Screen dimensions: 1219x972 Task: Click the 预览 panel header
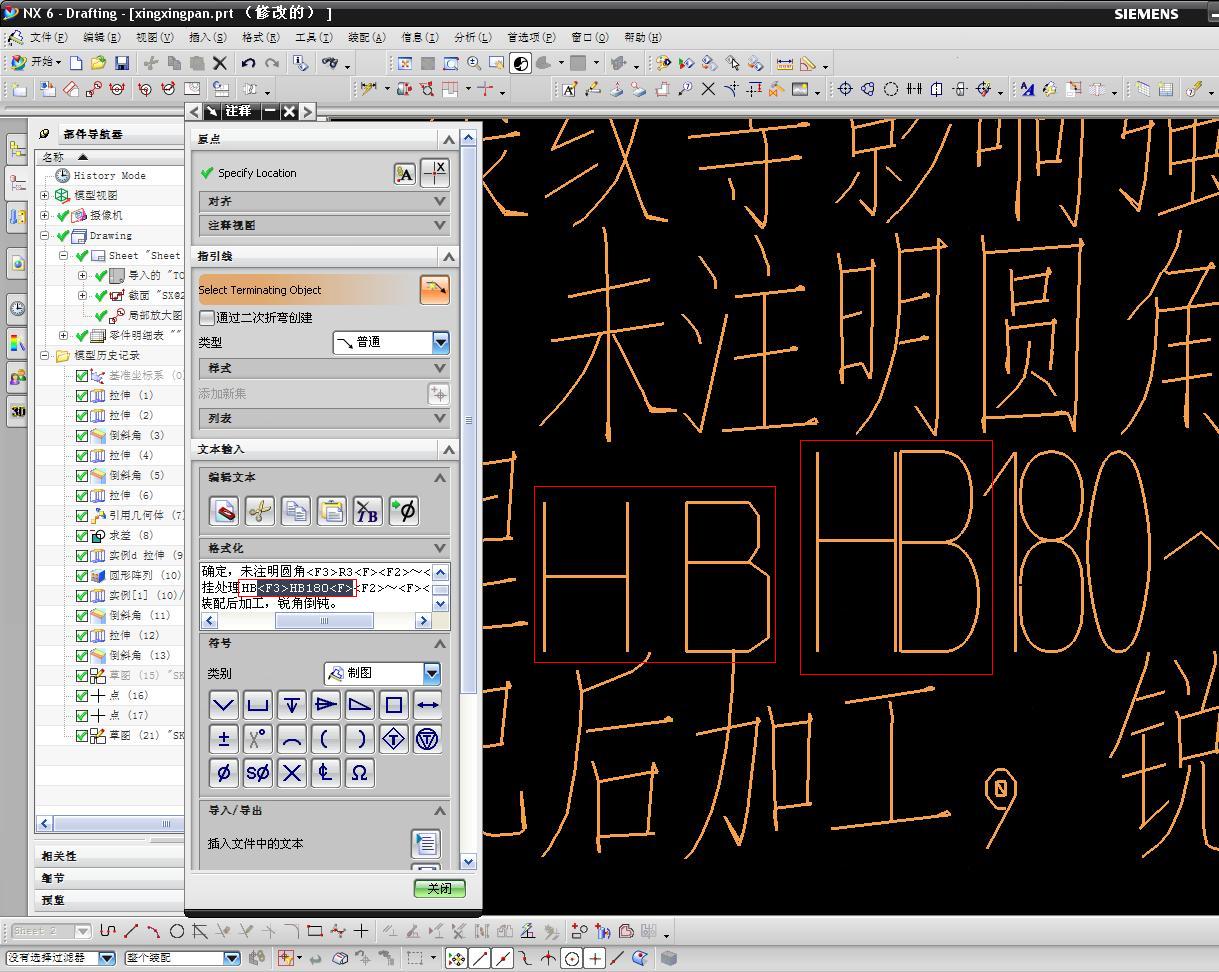[x=110, y=900]
